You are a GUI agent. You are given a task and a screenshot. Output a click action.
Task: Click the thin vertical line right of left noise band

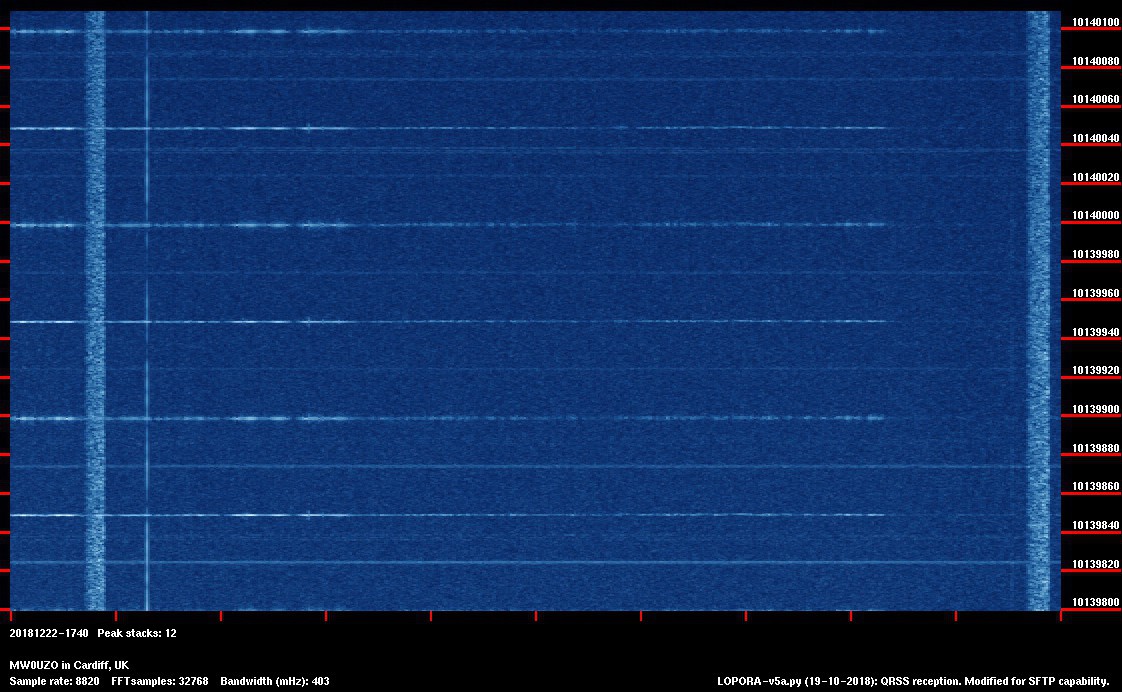147,300
